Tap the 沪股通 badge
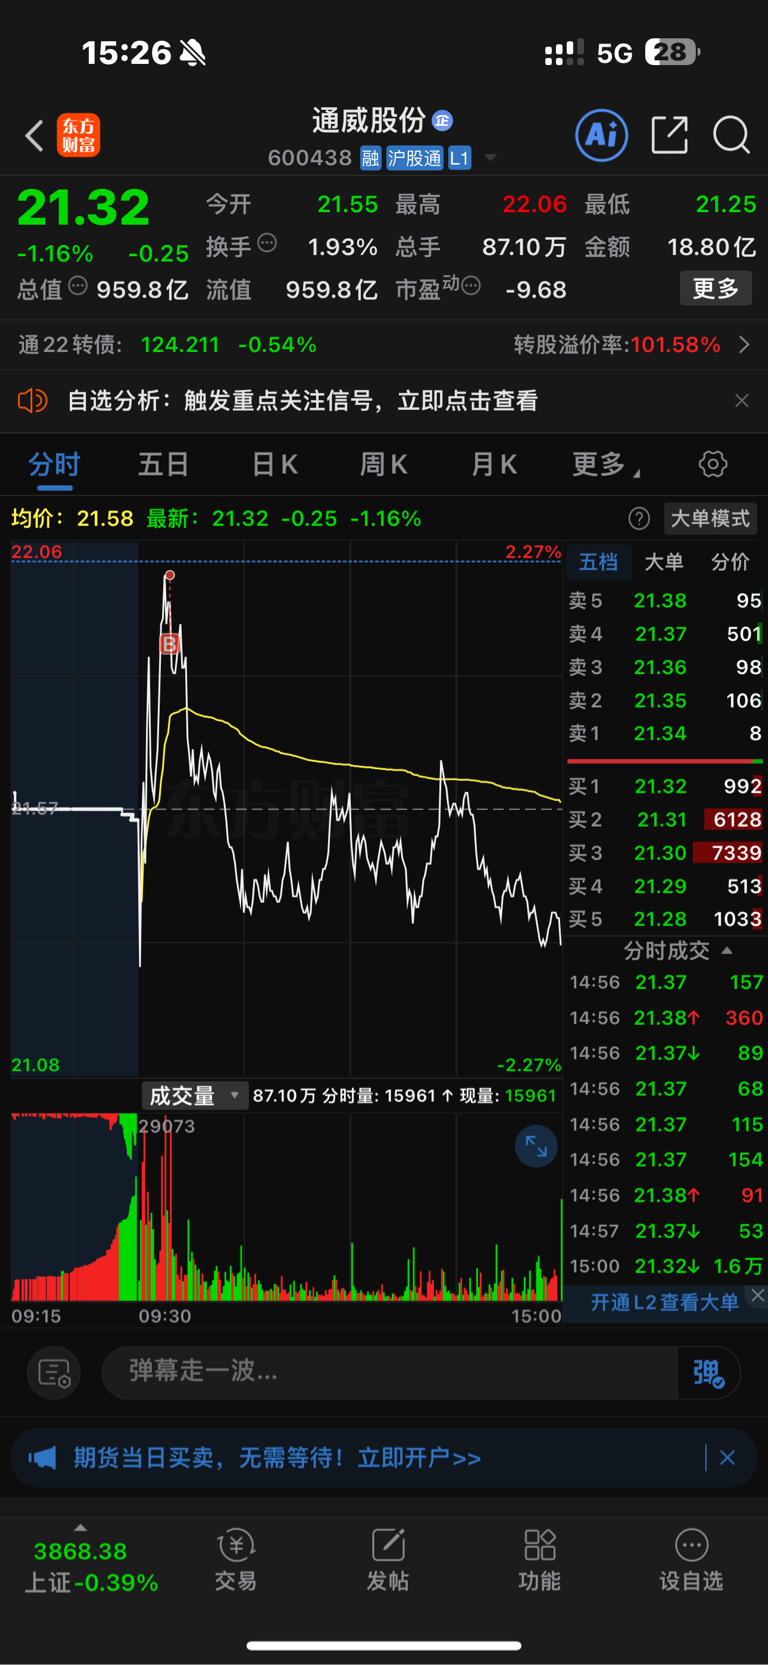 (x=415, y=158)
